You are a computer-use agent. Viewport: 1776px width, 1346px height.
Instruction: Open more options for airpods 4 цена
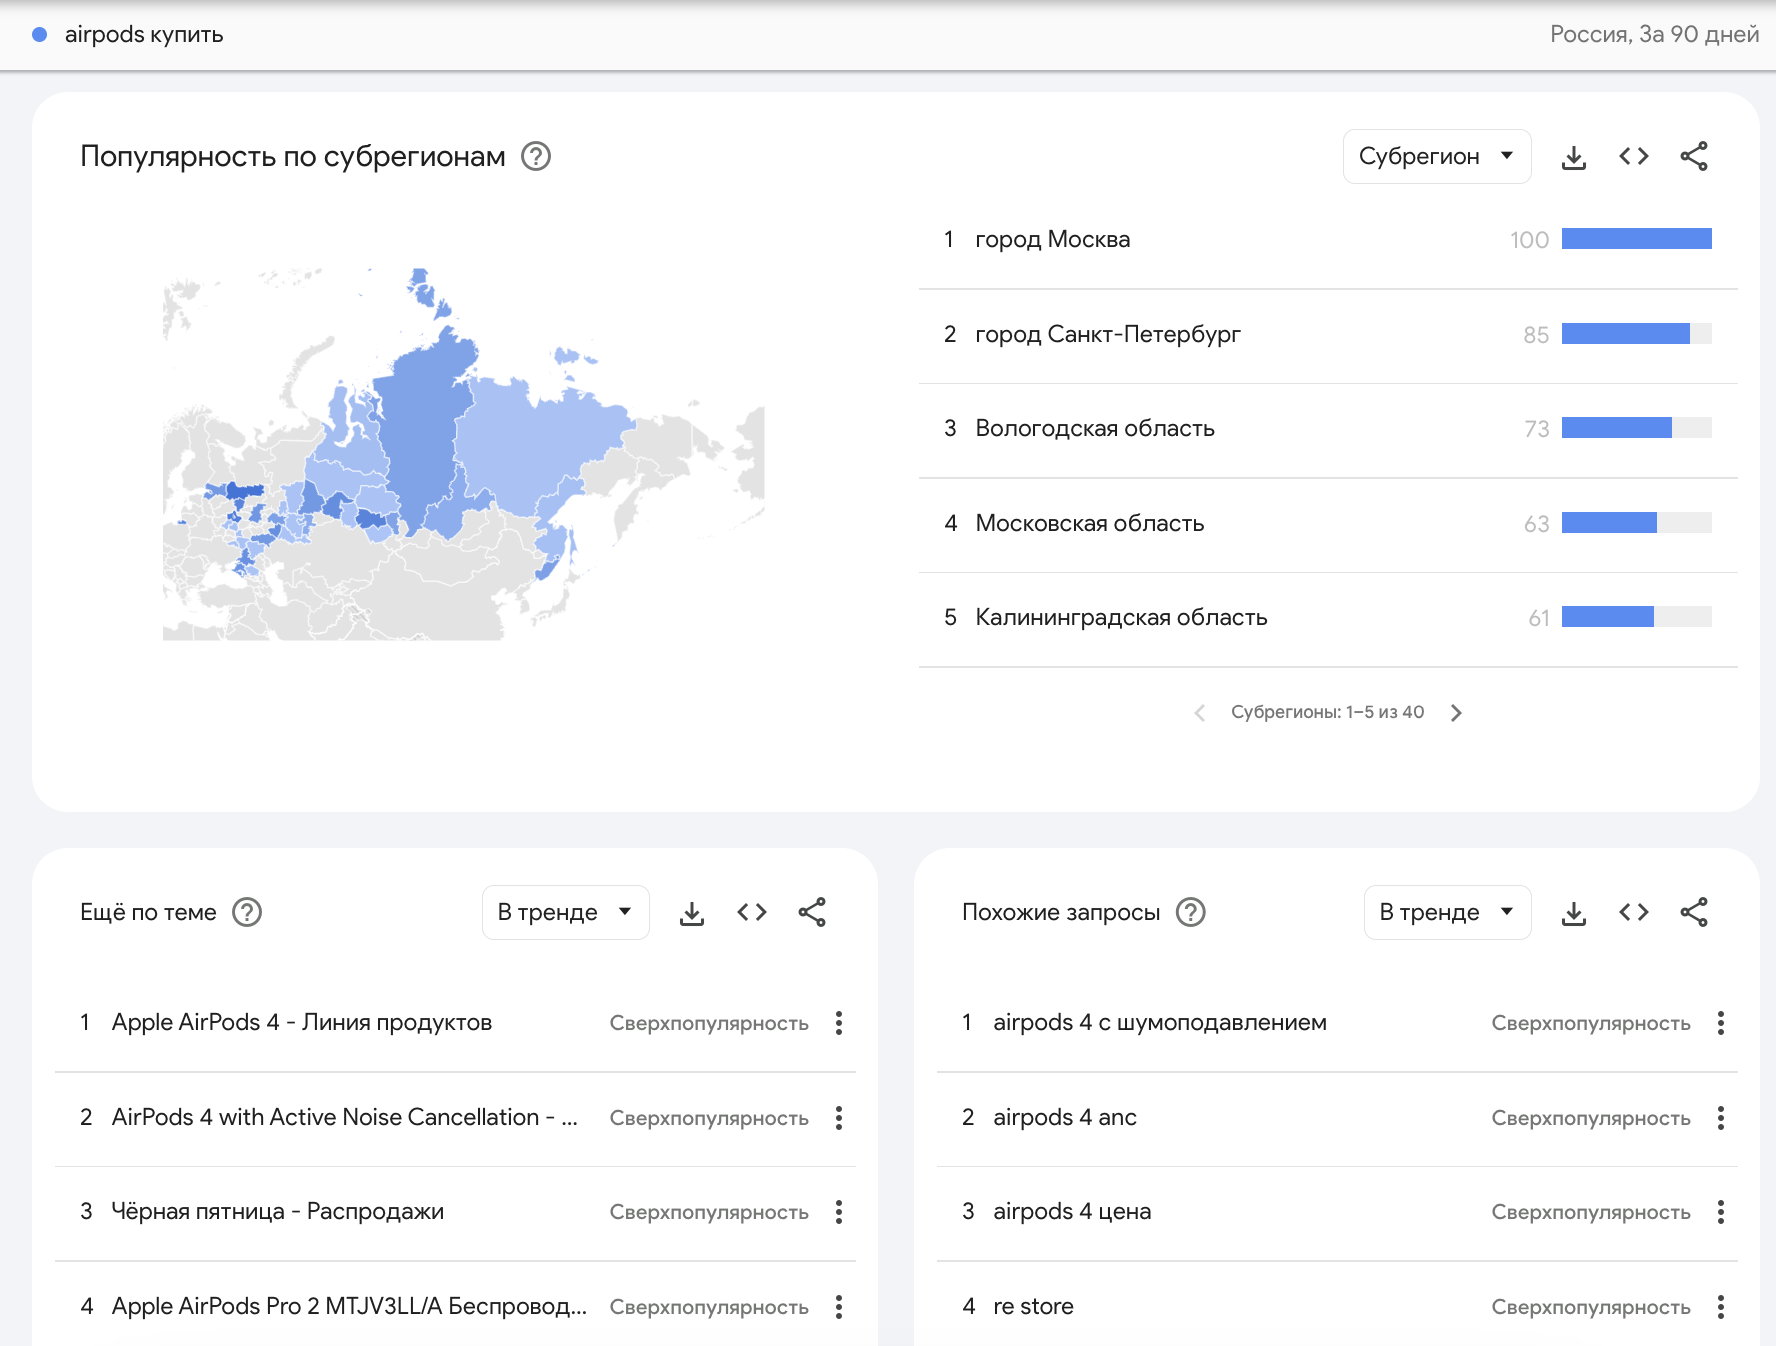coord(1721,1212)
